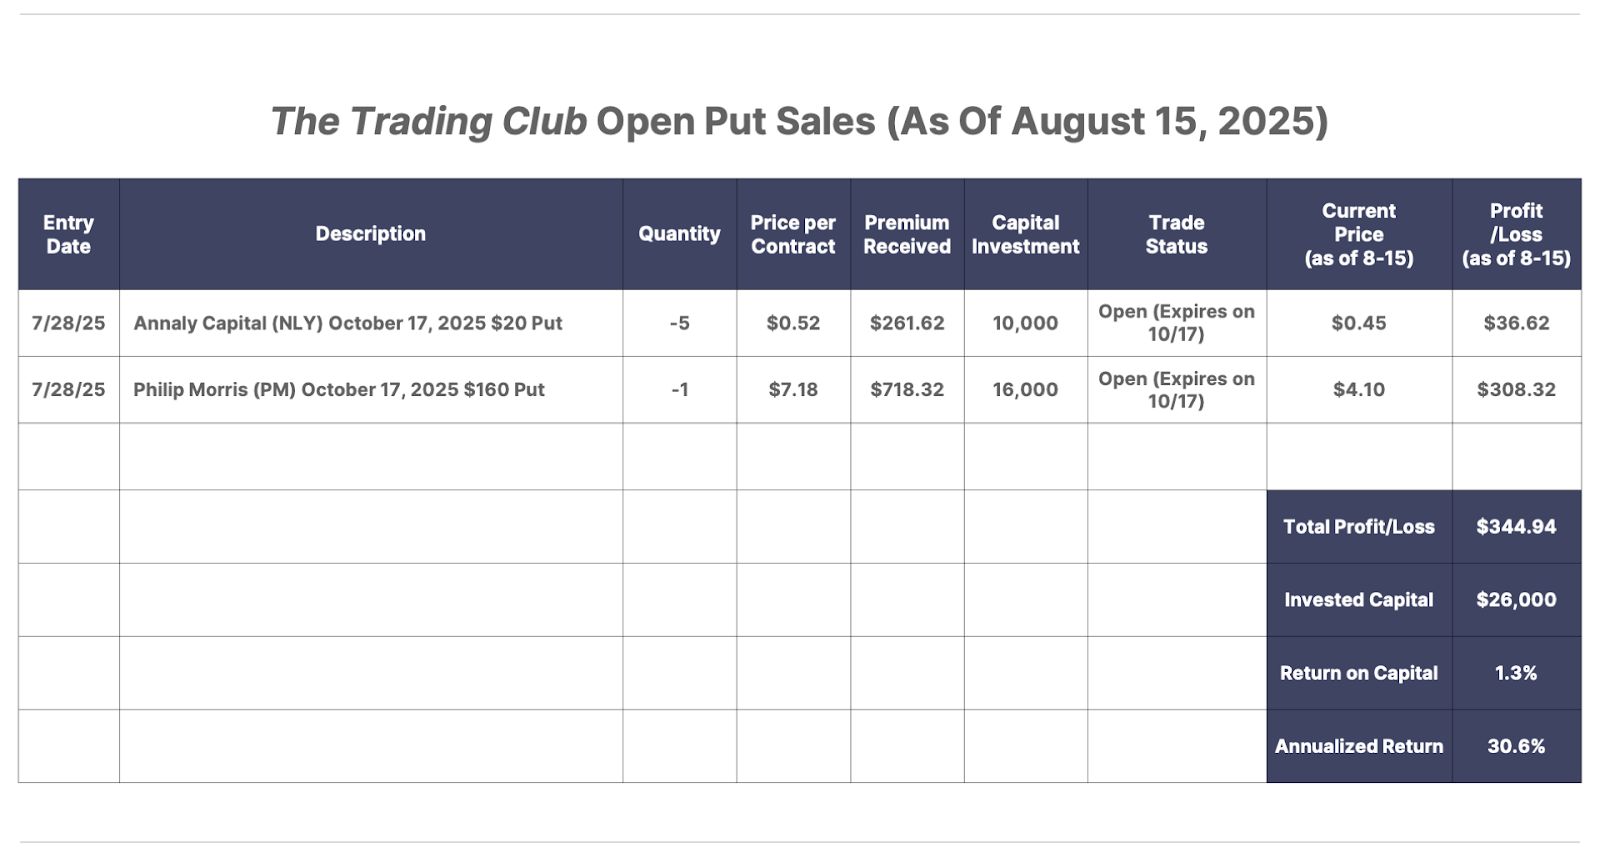This screenshot has height=858, width=1600.
Task: Select the $261.62 premium received cell
Action: 907,323
